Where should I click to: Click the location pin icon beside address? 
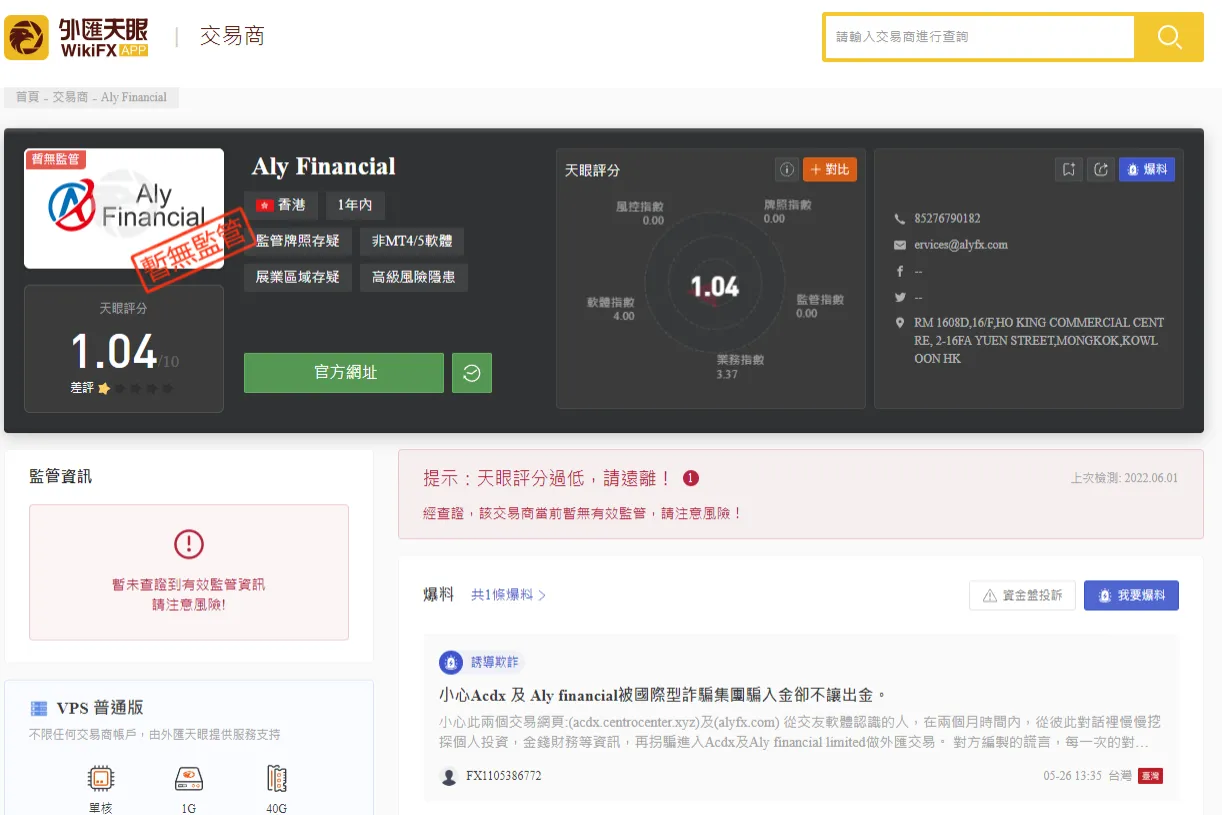point(900,323)
